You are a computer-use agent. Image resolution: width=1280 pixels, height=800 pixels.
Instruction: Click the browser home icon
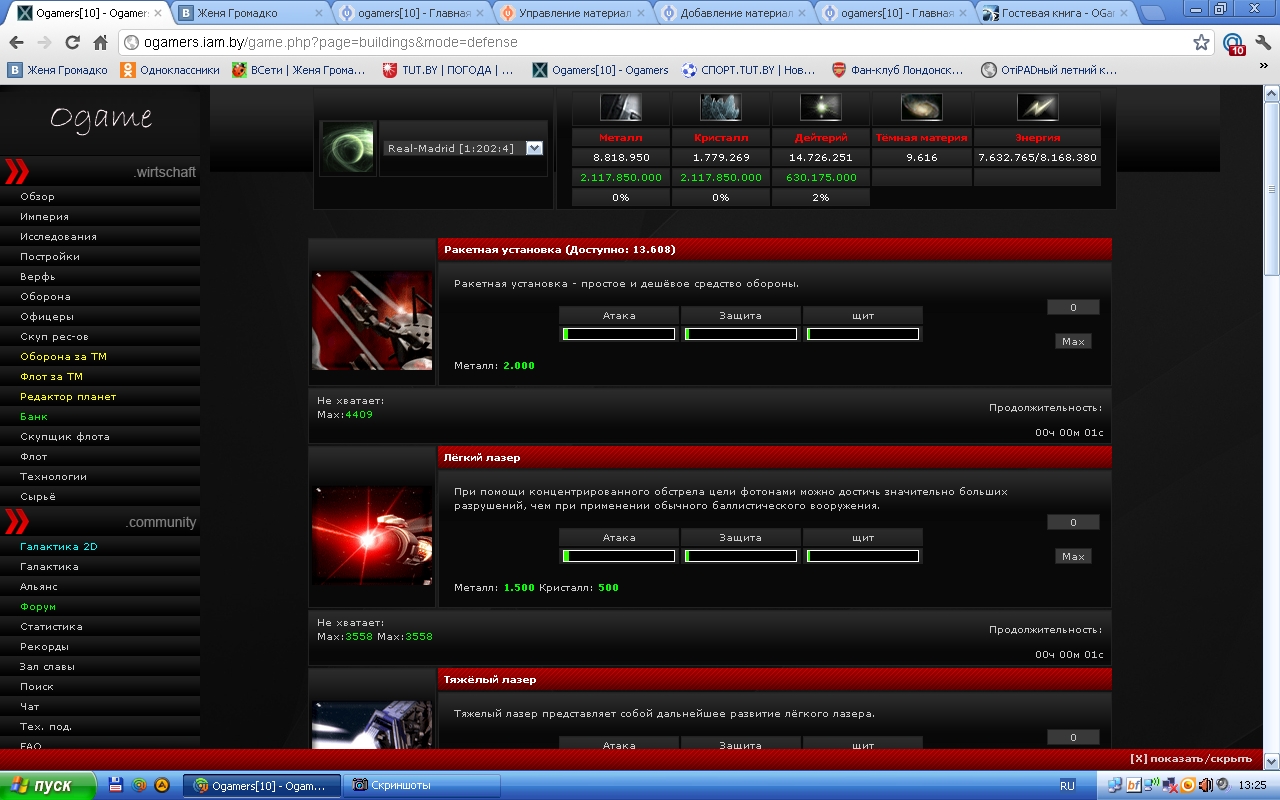(x=100, y=43)
